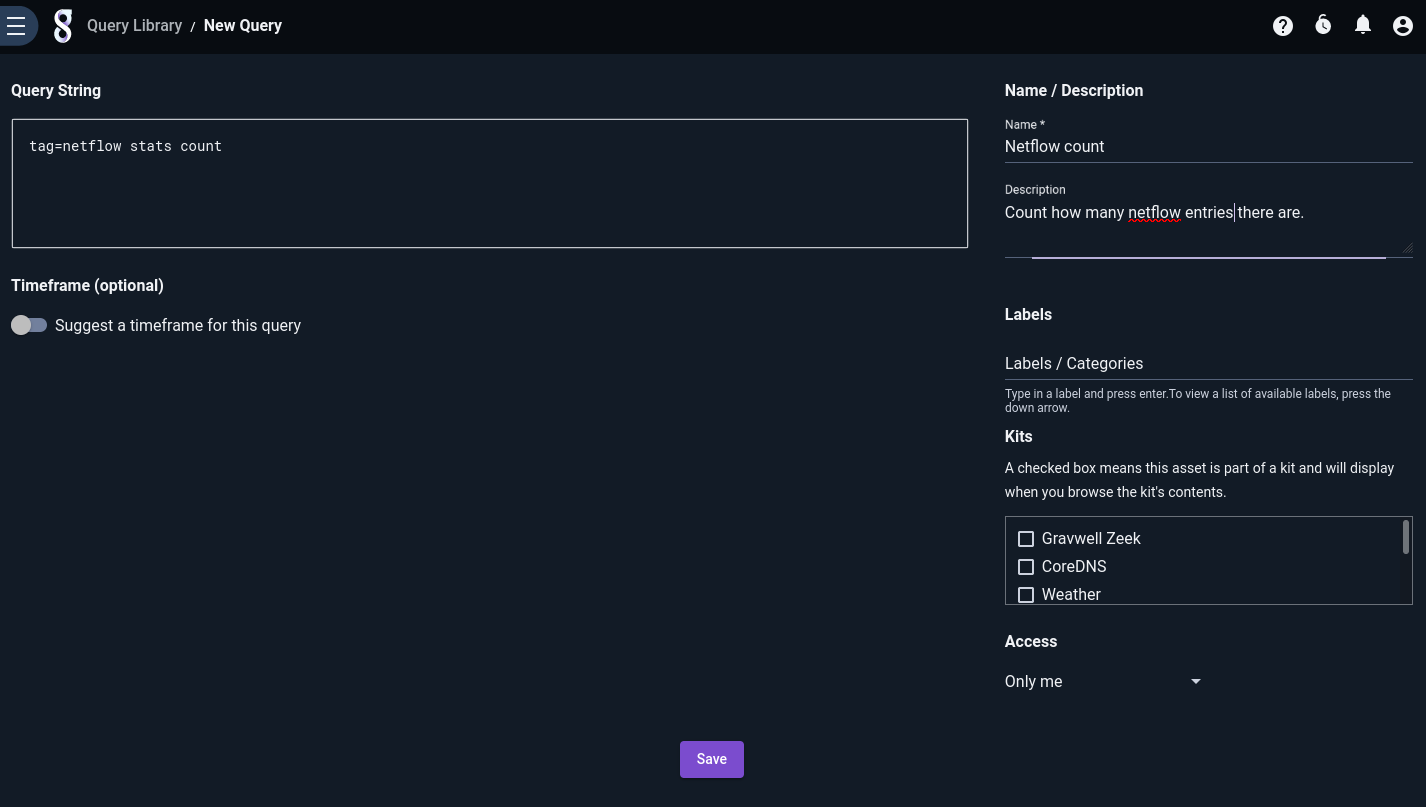Toggle suggest a timeframe switch
This screenshot has width=1426, height=807.
[29, 325]
